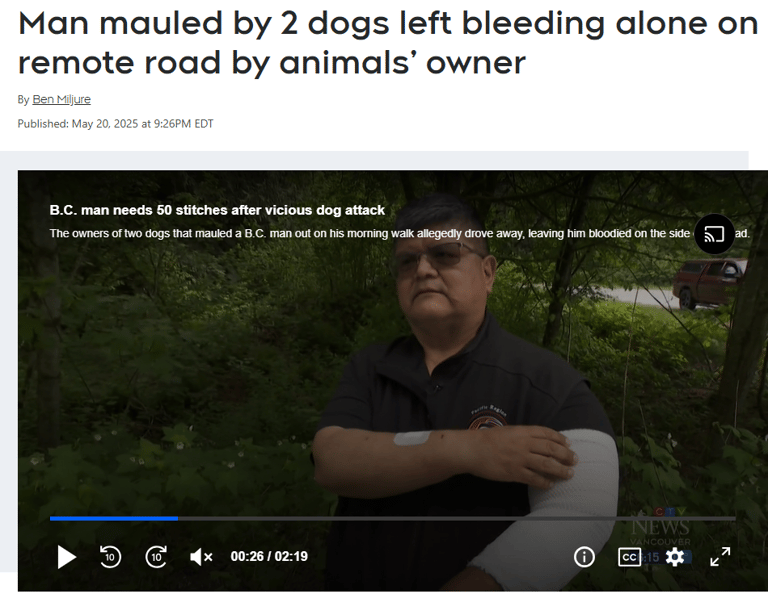The height and width of the screenshot is (594, 768).
Task: Open video info panel
Action: 584,557
